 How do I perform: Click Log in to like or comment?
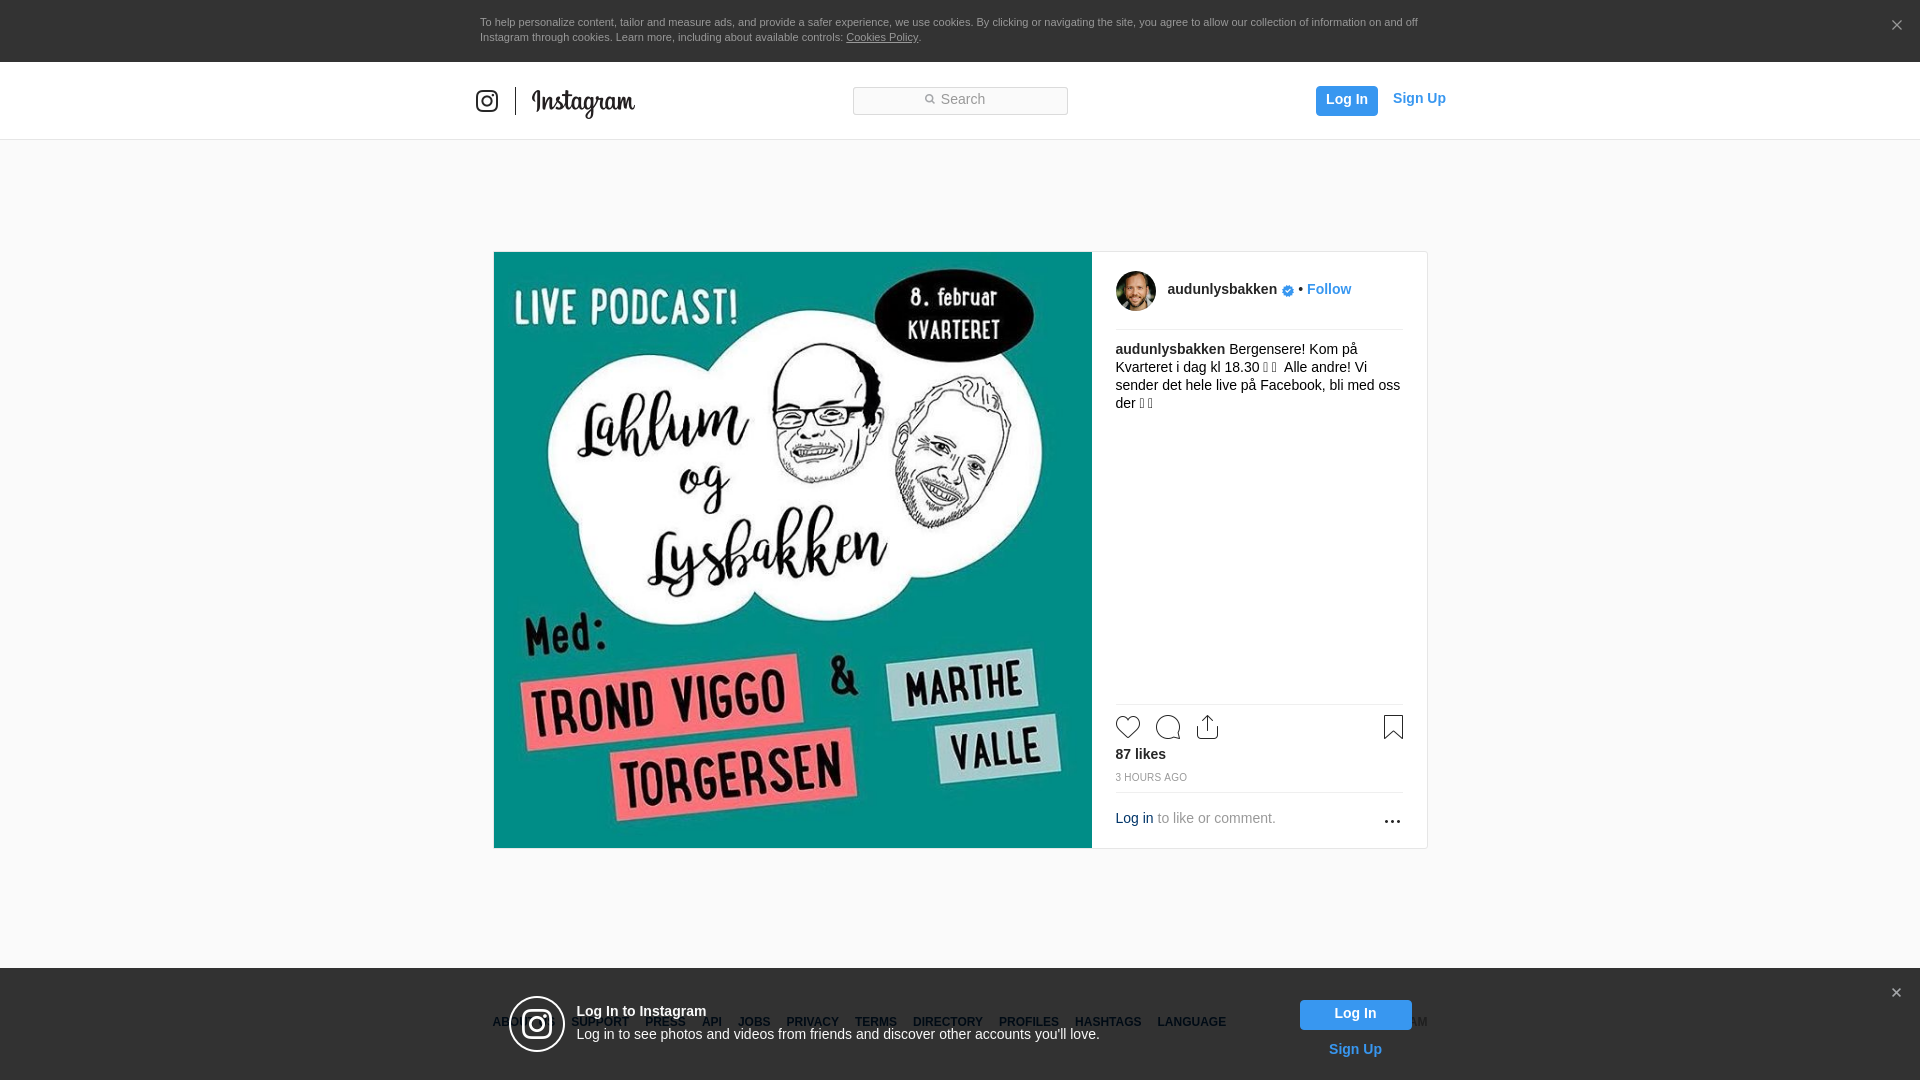pyautogui.click(x=1134, y=818)
